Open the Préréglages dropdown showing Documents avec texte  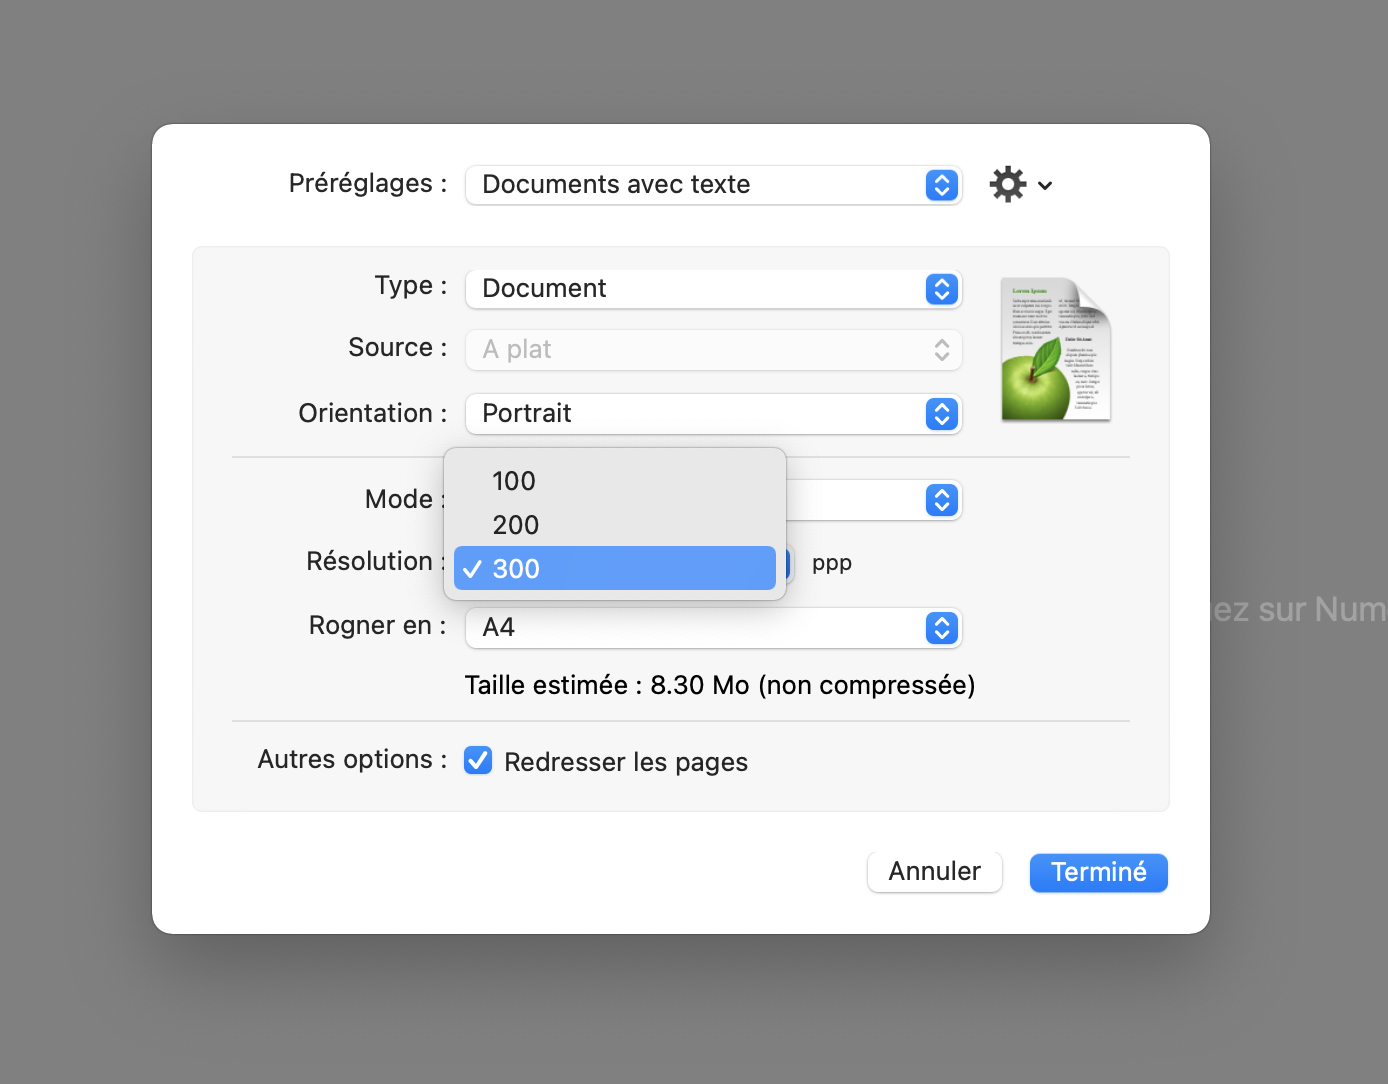[x=713, y=185]
